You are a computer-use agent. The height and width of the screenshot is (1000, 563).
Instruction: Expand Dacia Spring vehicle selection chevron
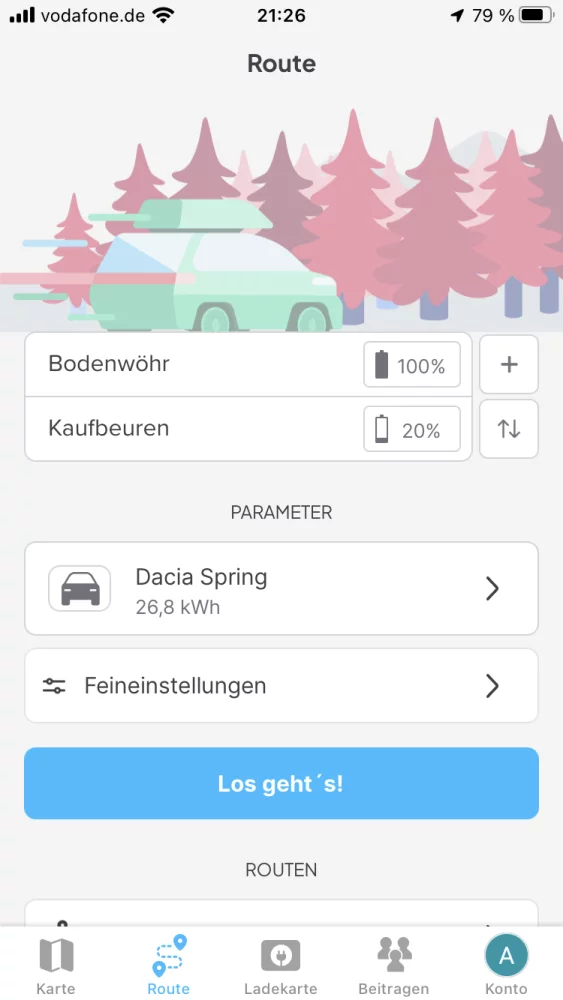coord(492,589)
